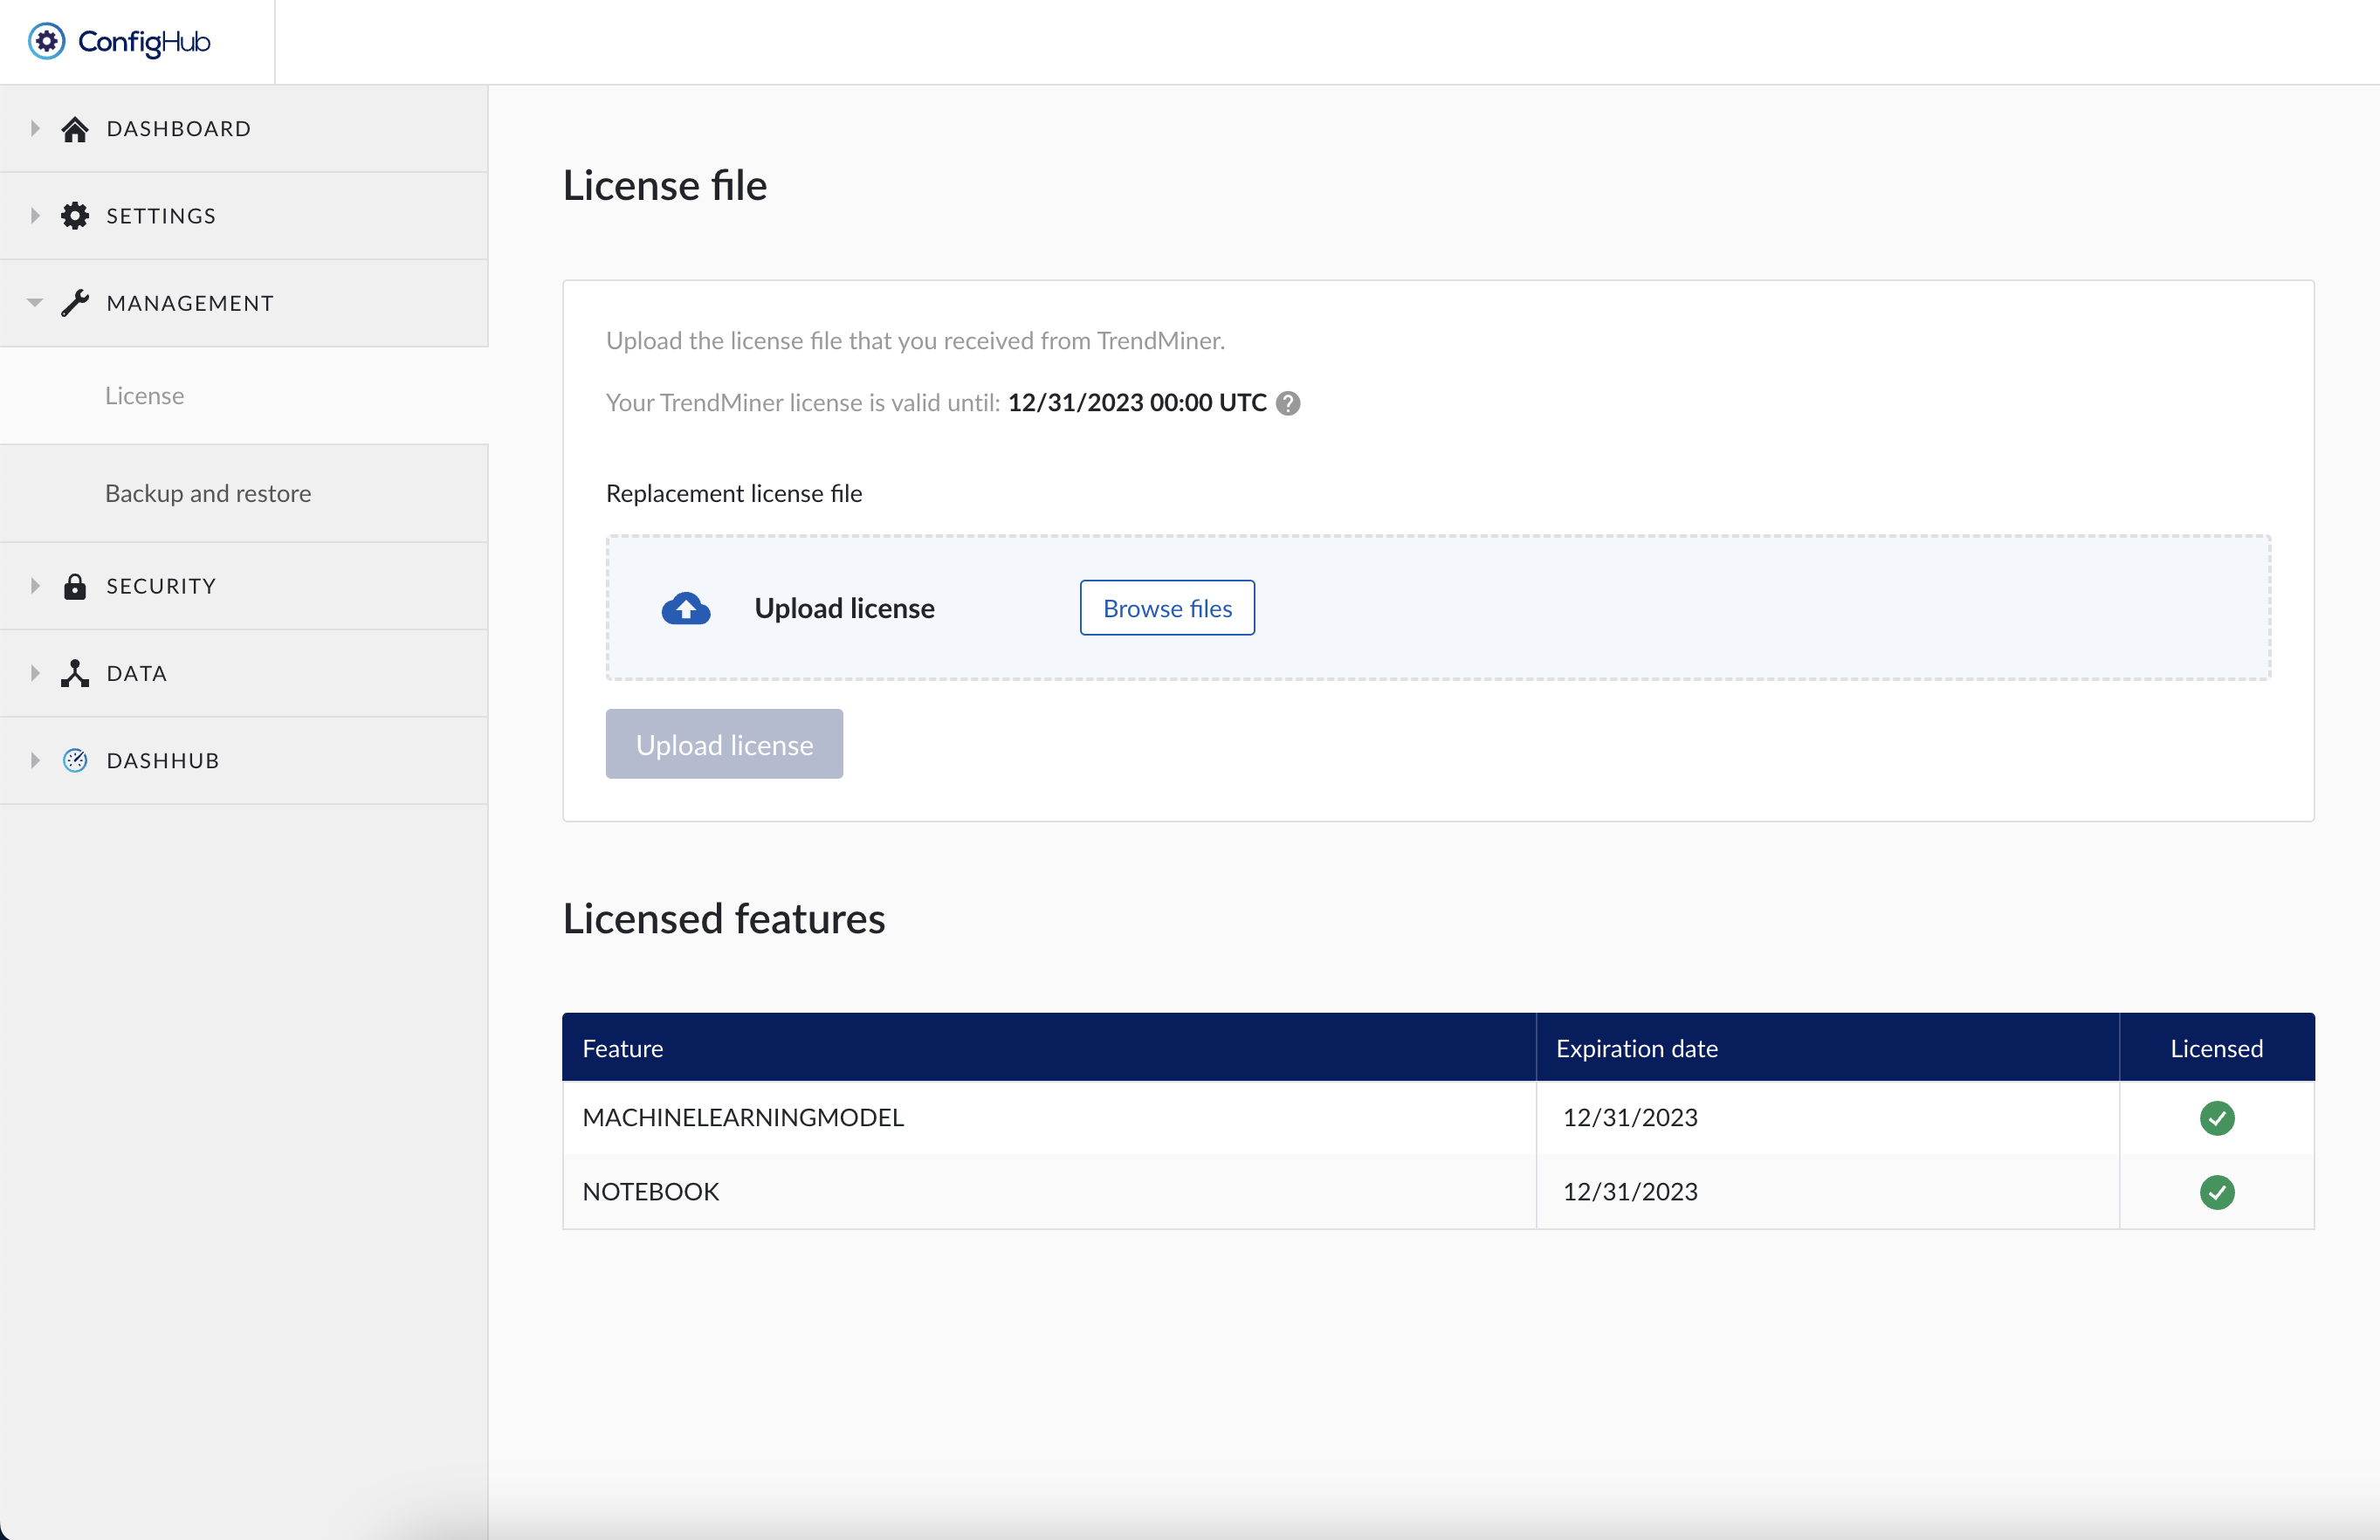
Task: Click the Licensed features heading
Action: 724,918
